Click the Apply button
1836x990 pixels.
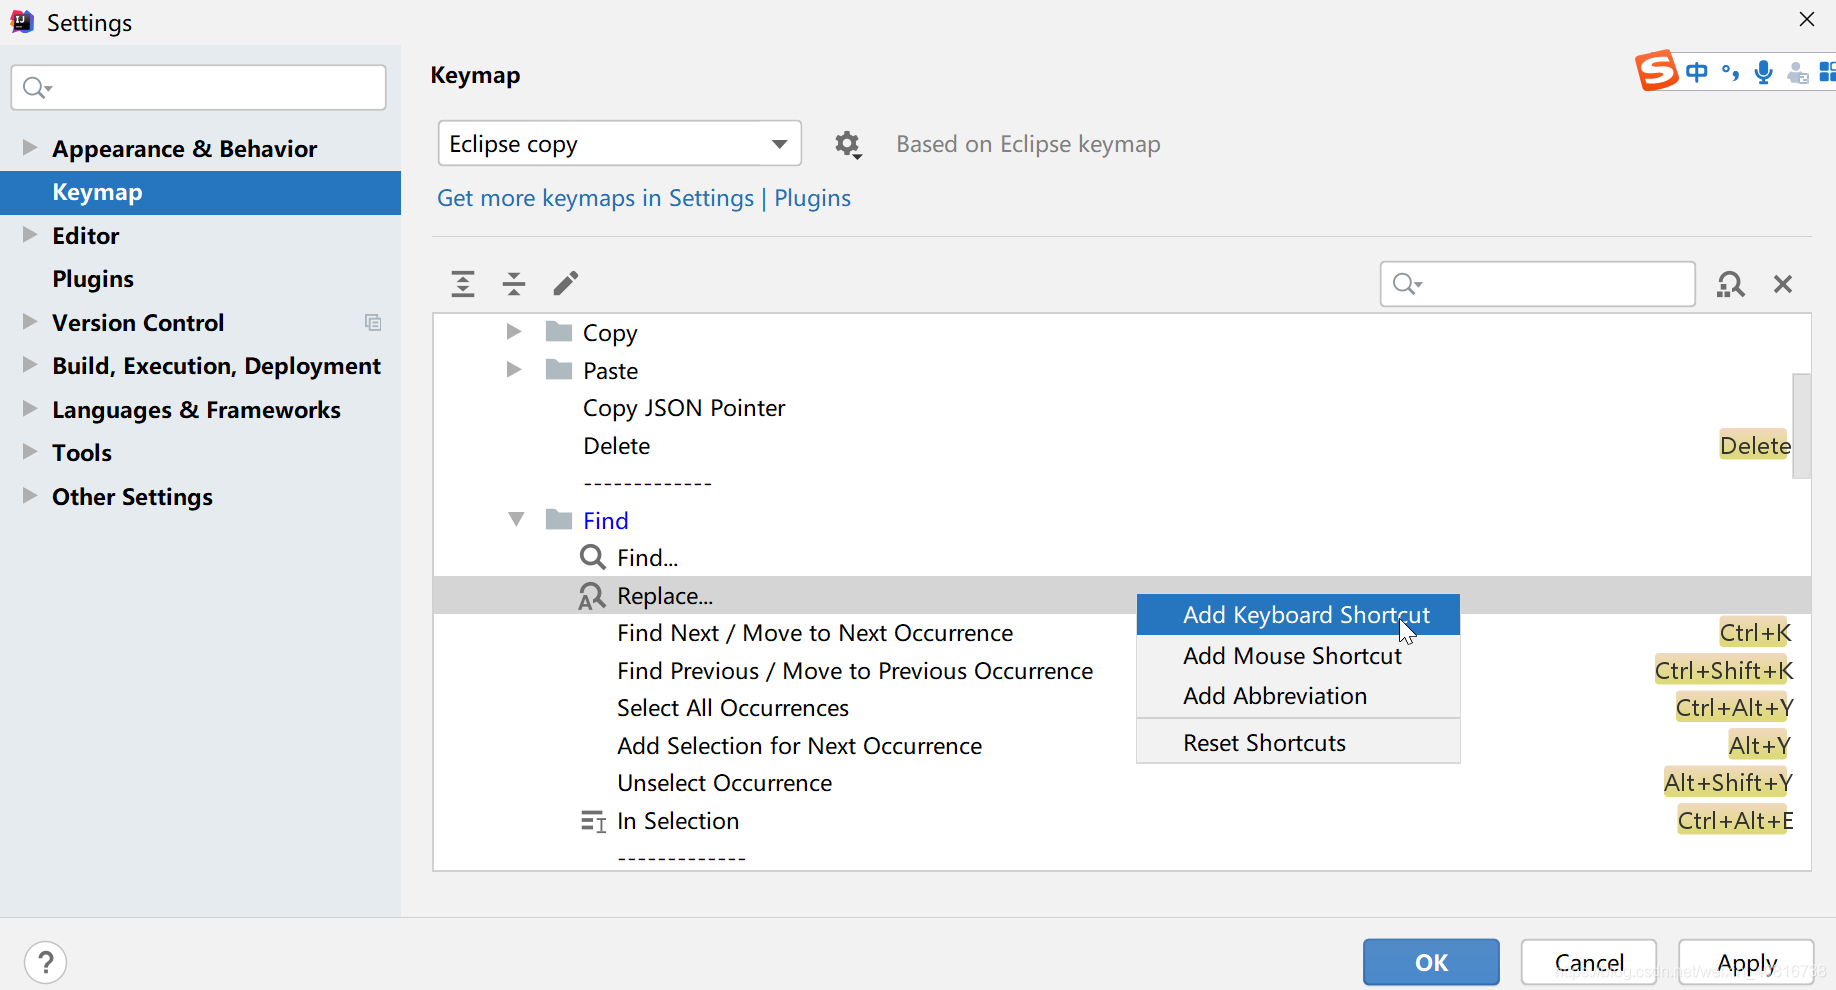1746,963
